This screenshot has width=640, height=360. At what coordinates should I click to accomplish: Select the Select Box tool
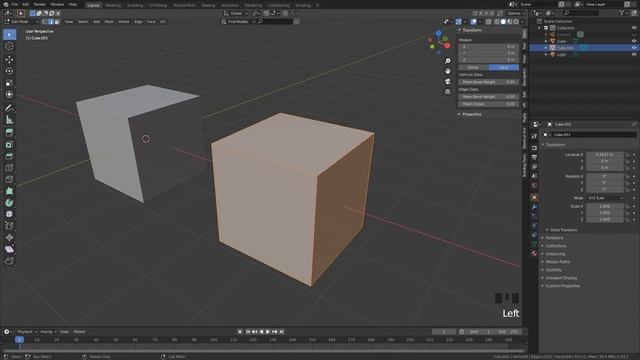click(x=9, y=35)
